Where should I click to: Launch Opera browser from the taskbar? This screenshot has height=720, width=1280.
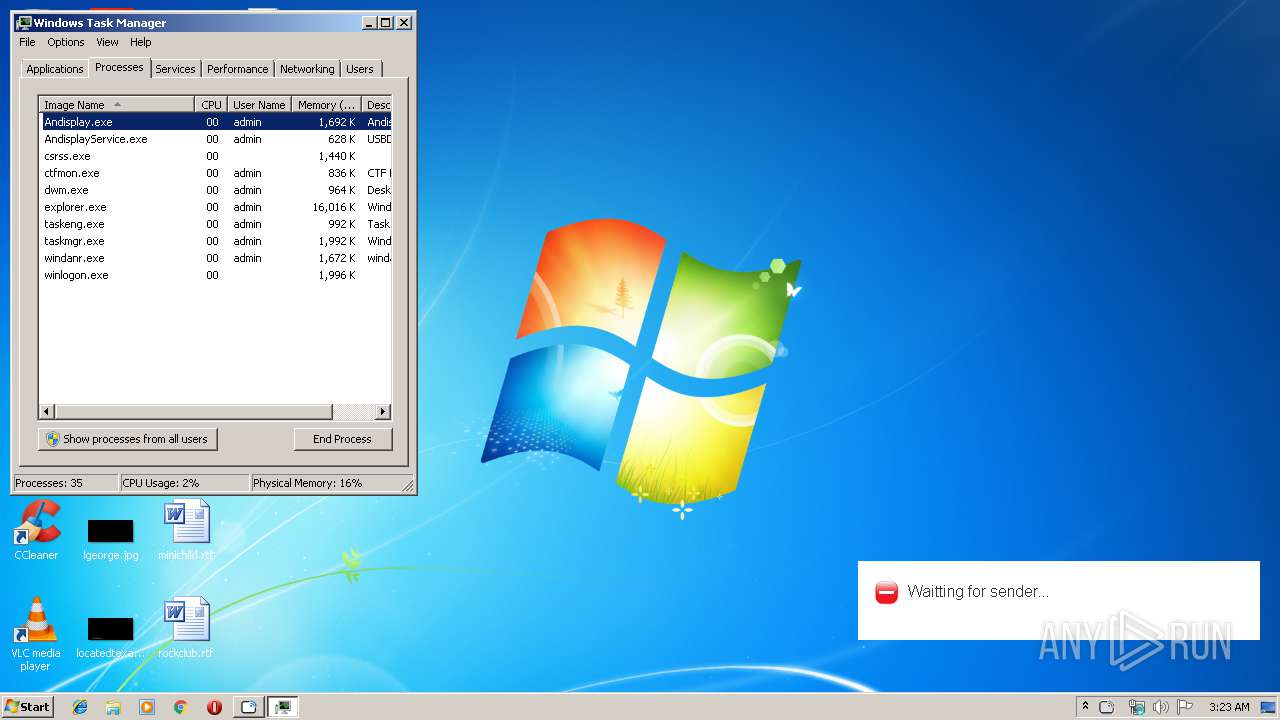[x=214, y=707]
